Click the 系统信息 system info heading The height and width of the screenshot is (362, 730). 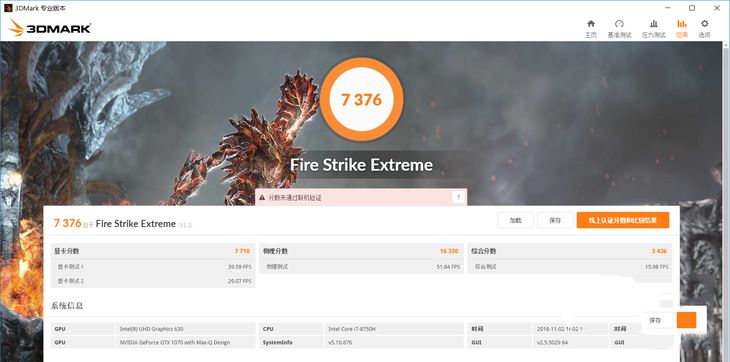coord(67,306)
